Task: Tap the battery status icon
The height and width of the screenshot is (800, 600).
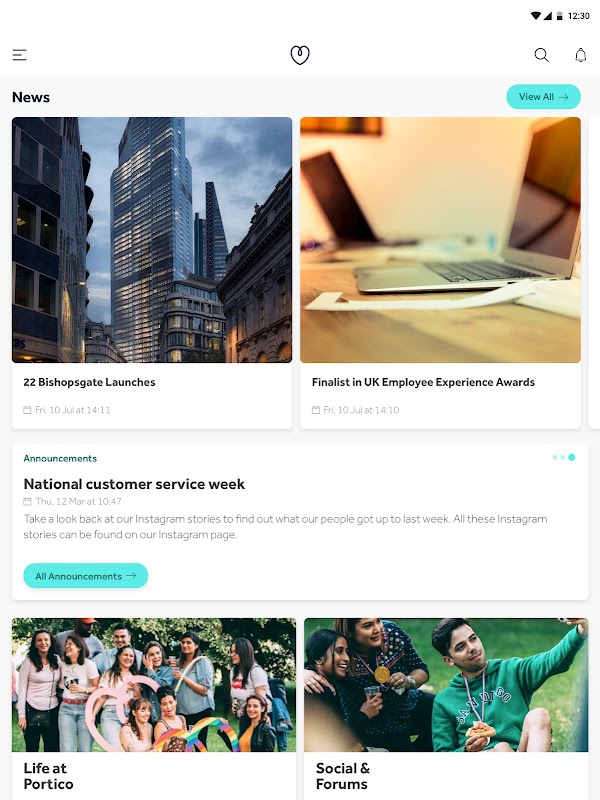Action: (559, 16)
